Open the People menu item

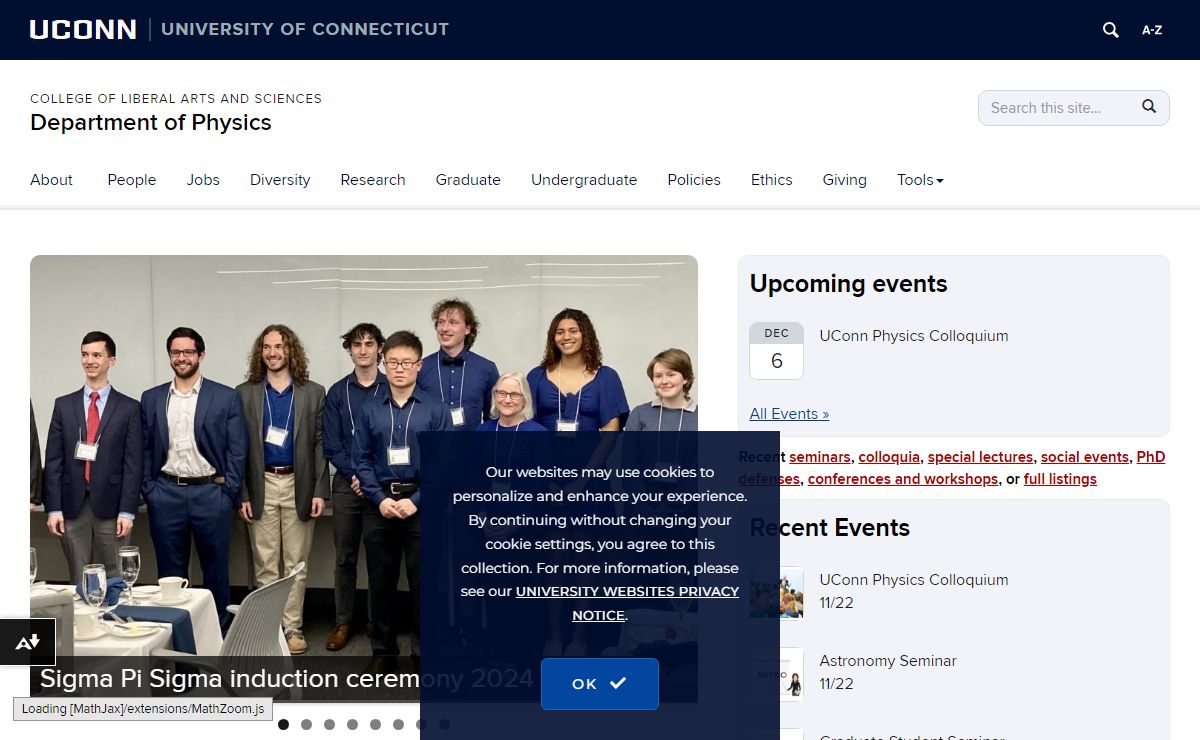click(x=132, y=180)
